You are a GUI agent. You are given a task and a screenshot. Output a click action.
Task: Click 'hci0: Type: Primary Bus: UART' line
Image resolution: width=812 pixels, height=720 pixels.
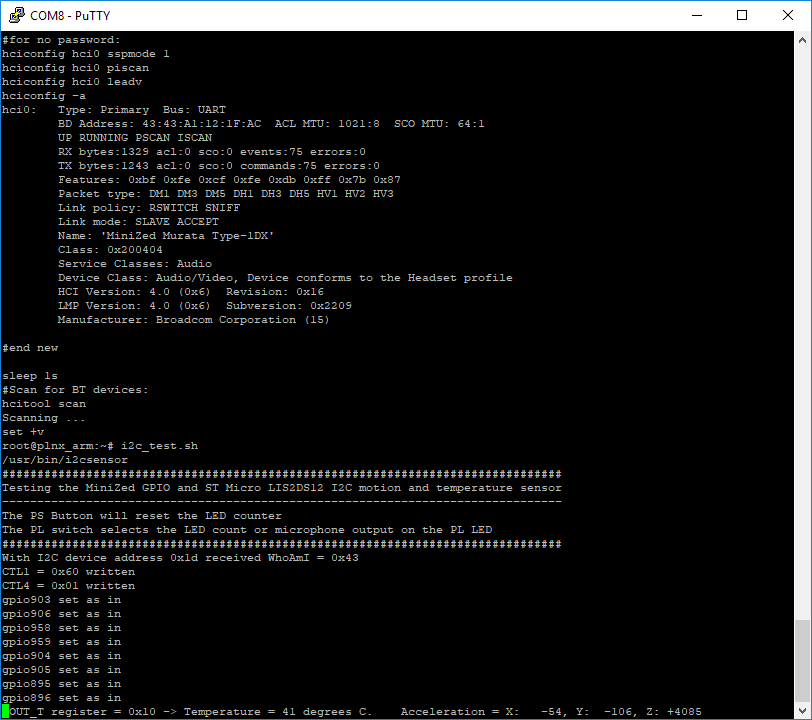click(x=114, y=110)
